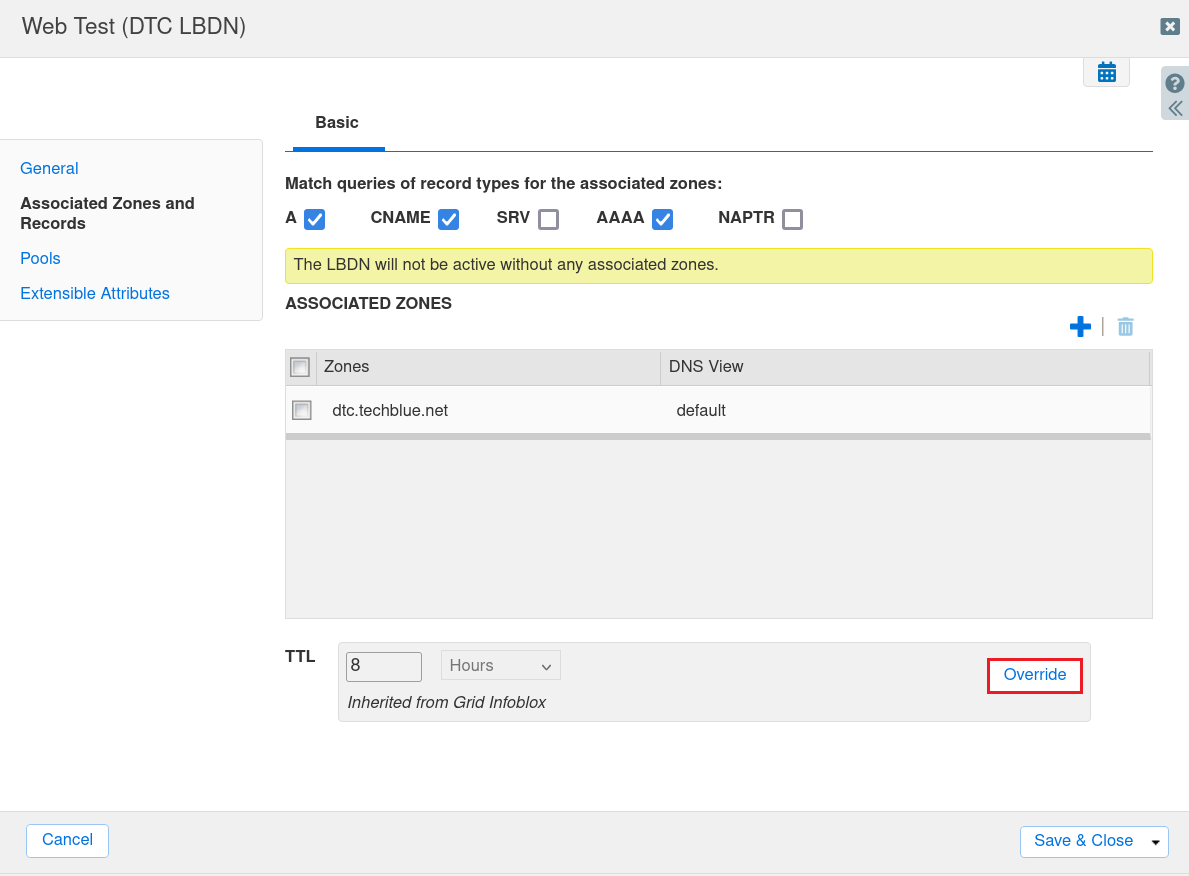1189x876 pixels.
Task: Uncheck the A record type checkbox
Action: pos(315,219)
